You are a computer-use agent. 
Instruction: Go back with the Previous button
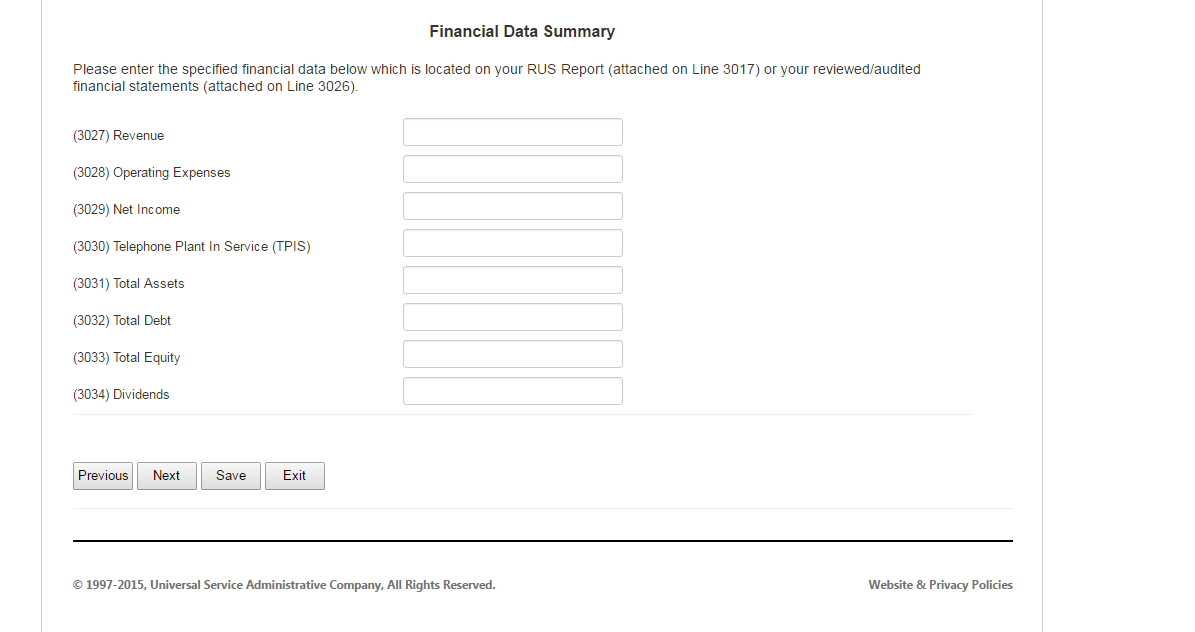click(x=103, y=476)
